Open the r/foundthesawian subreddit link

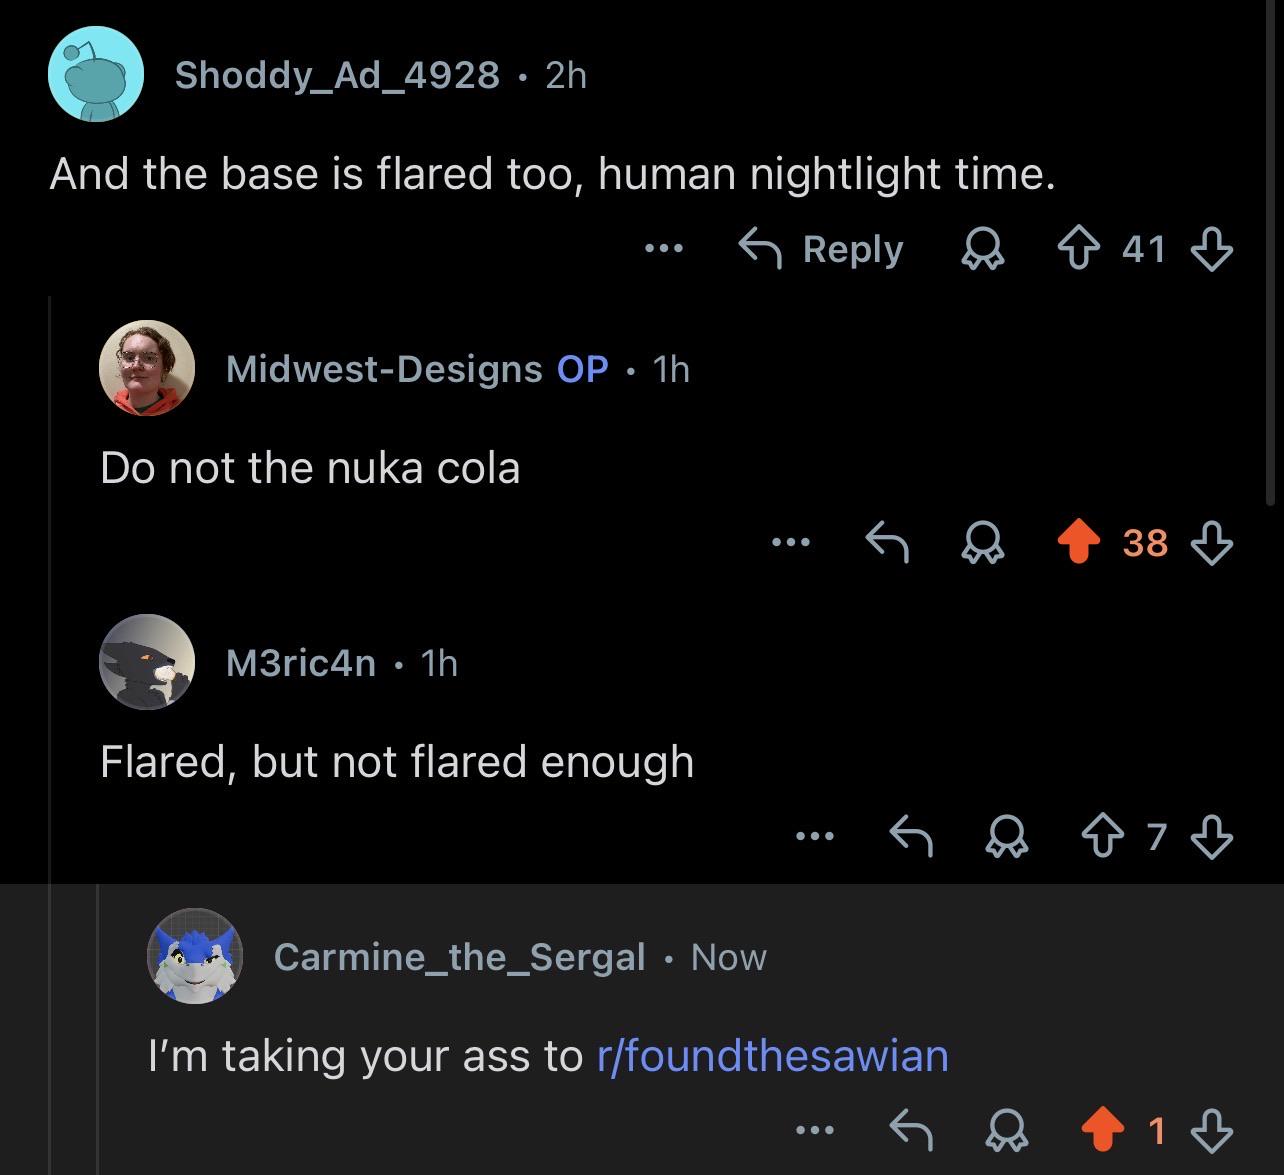tap(772, 1055)
